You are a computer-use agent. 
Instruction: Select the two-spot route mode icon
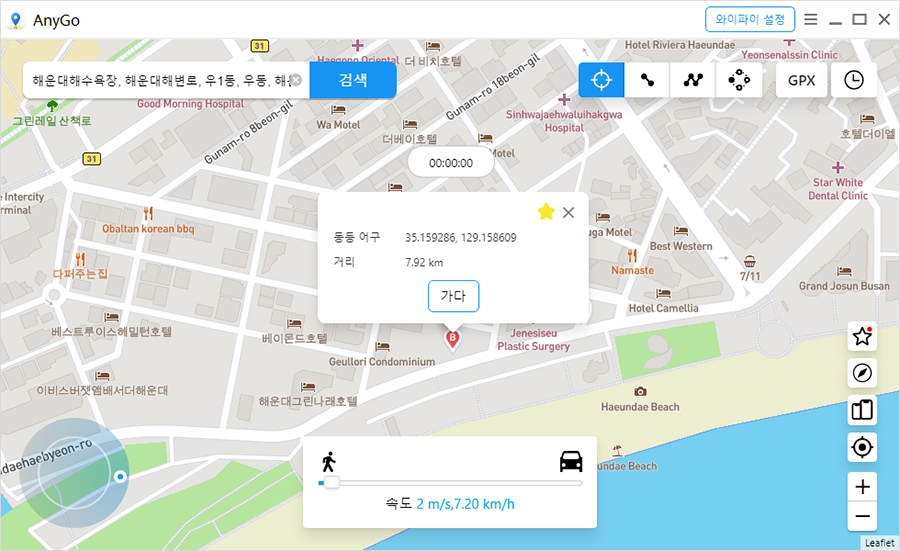pos(647,80)
